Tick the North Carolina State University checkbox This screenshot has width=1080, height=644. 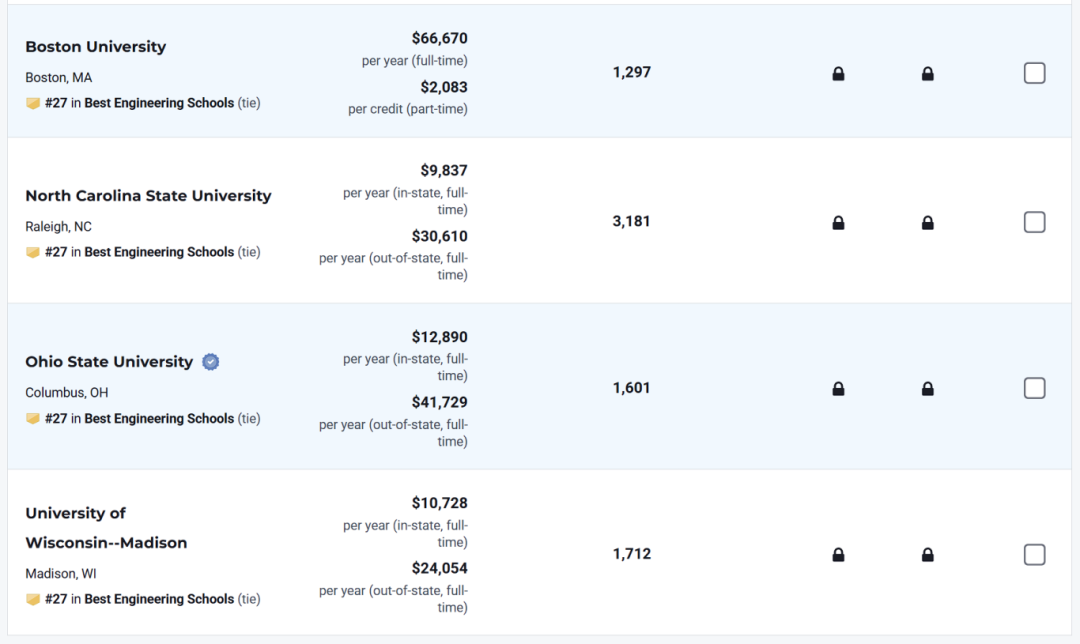1034,222
